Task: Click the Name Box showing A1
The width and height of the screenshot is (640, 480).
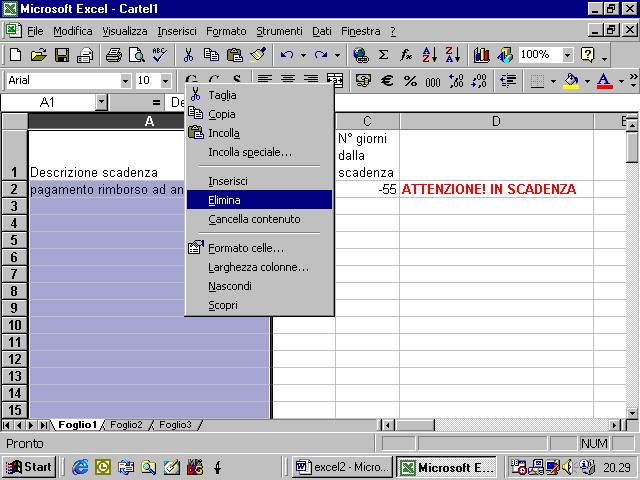Action: click(48, 102)
